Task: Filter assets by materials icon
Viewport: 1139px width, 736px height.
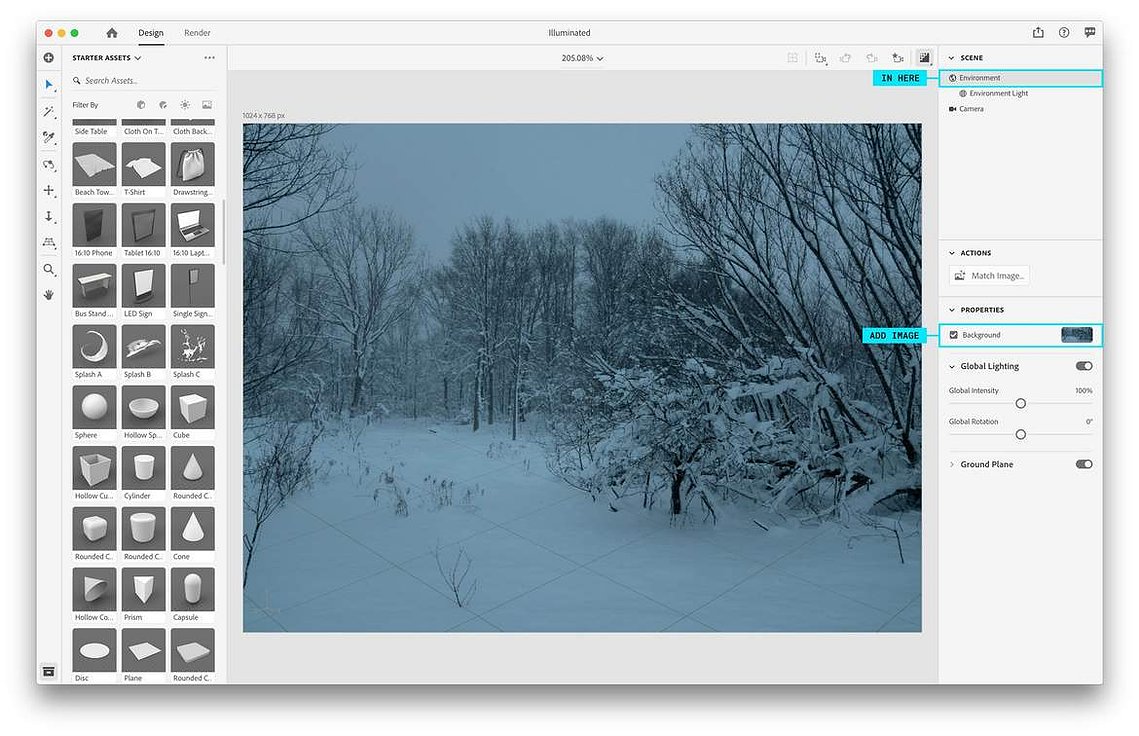Action: (x=163, y=105)
